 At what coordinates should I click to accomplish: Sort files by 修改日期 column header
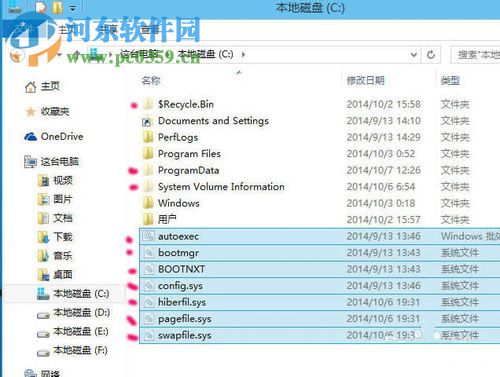click(x=366, y=80)
